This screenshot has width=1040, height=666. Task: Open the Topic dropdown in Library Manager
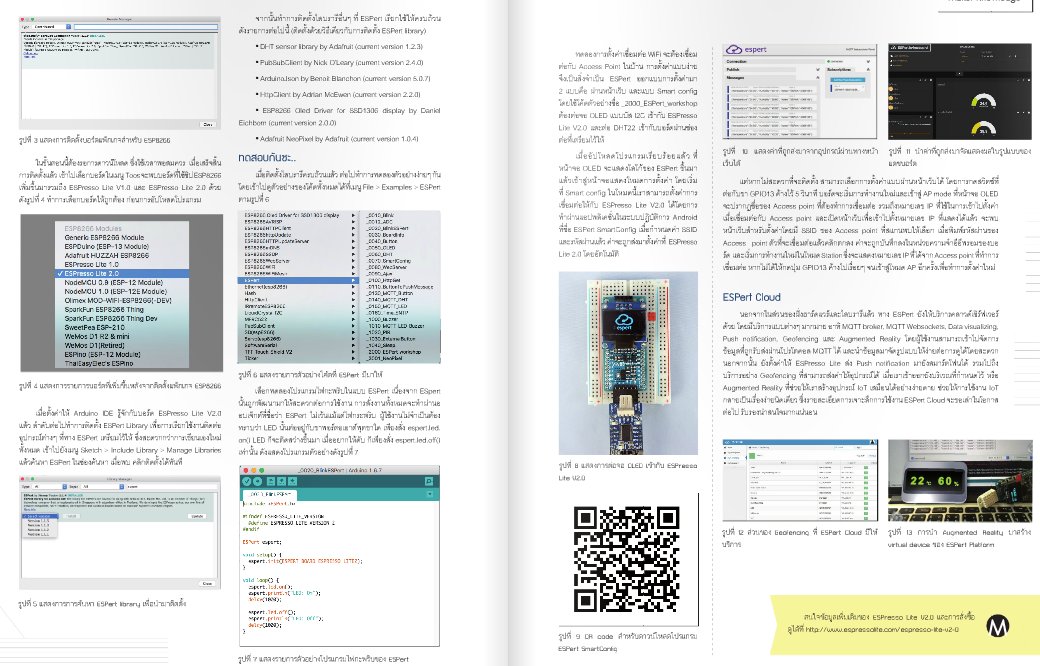[x=103, y=487]
